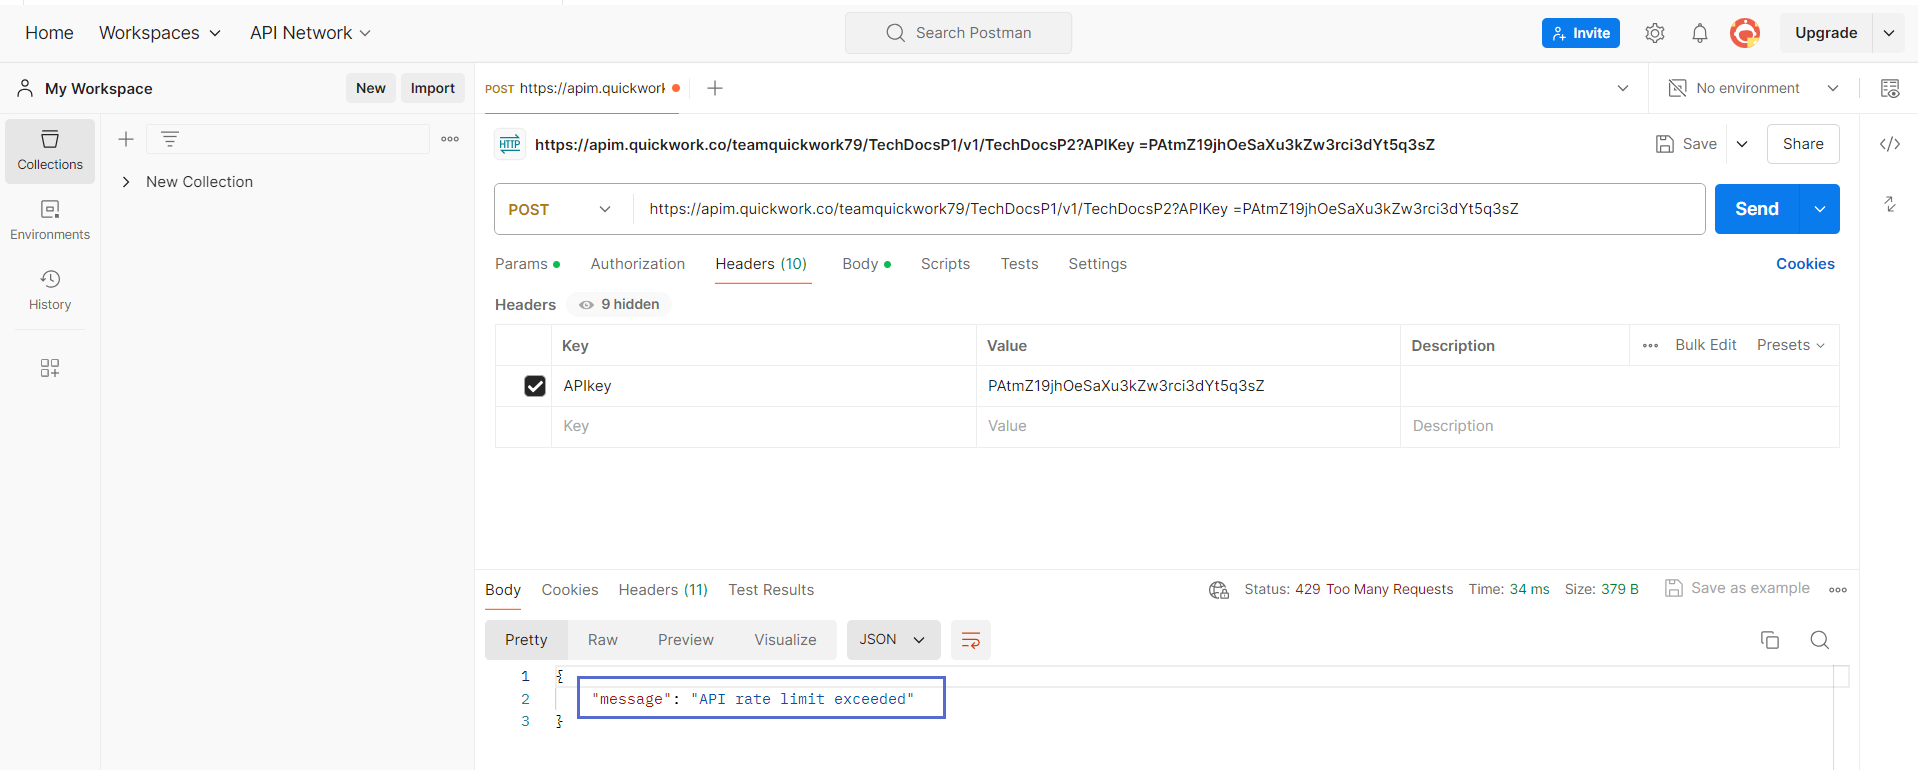Open the response more-options ellipsis

click(x=1838, y=590)
